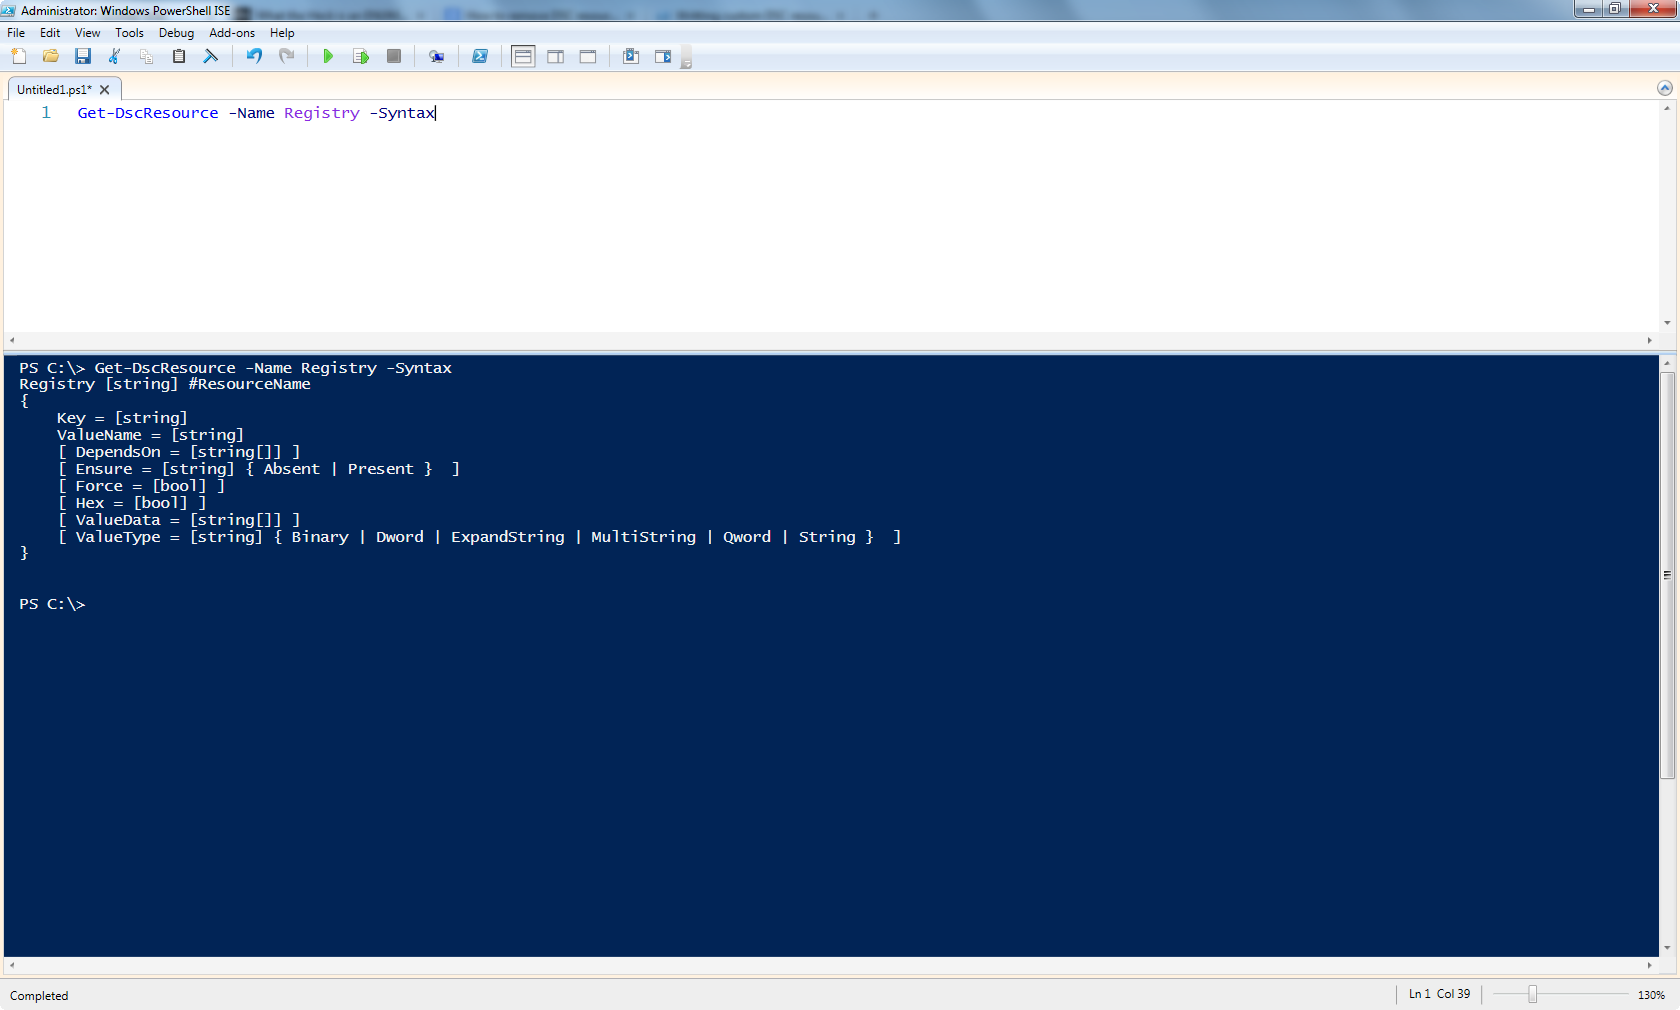The width and height of the screenshot is (1680, 1010).
Task: Create a new script with New icon
Action: [19, 57]
